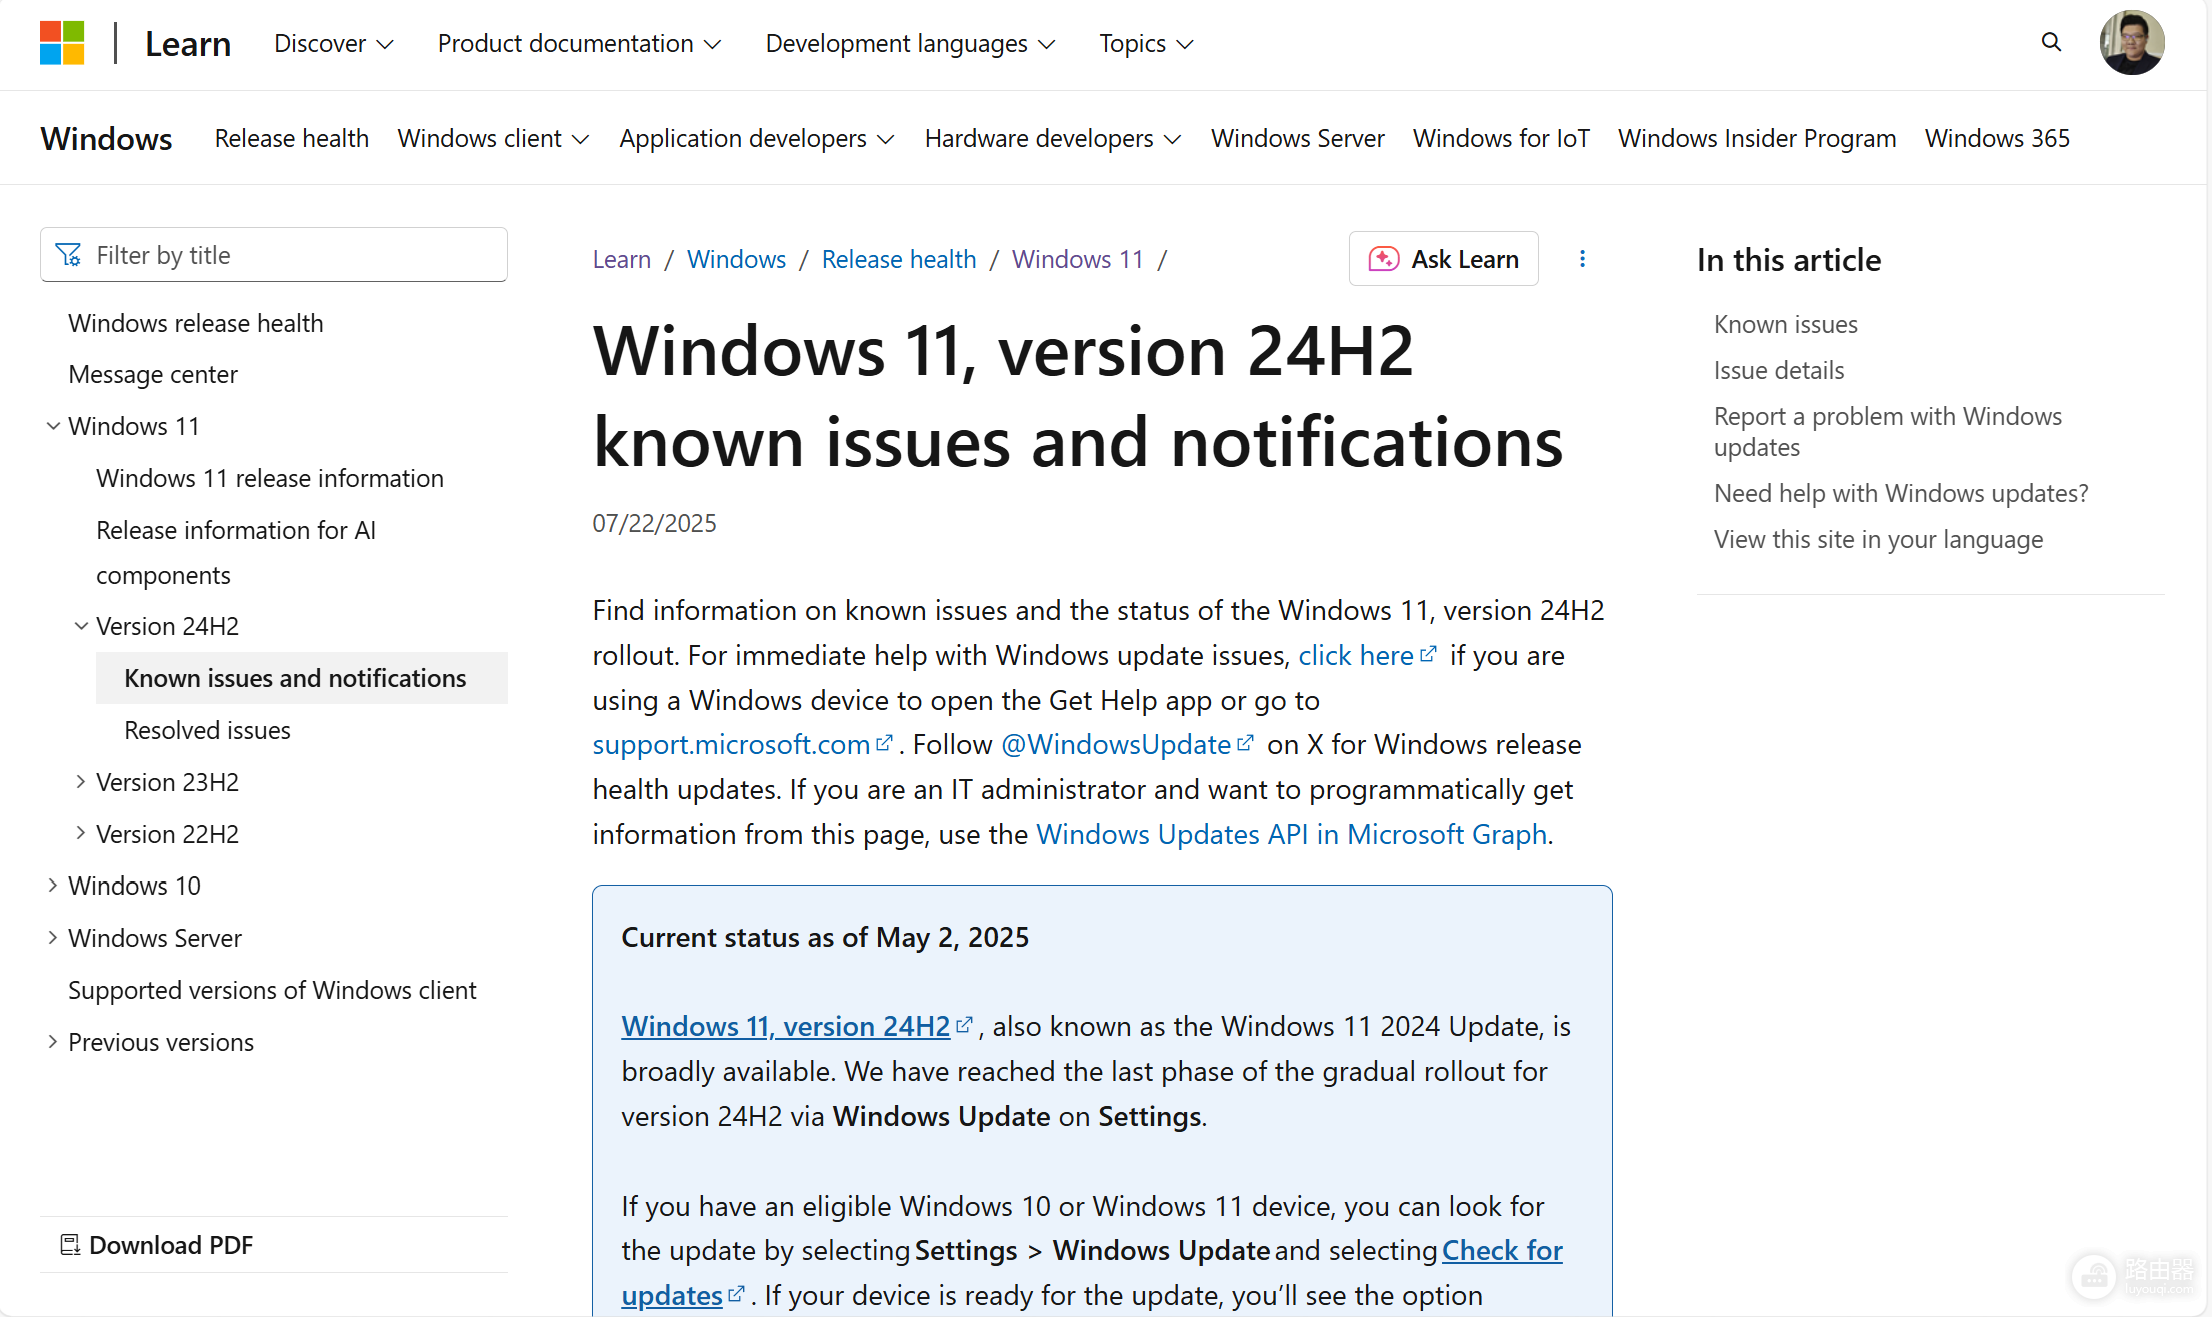The height and width of the screenshot is (1317, 2212).
Task: Jump to Known issues section
Action: coord(1785,324)
